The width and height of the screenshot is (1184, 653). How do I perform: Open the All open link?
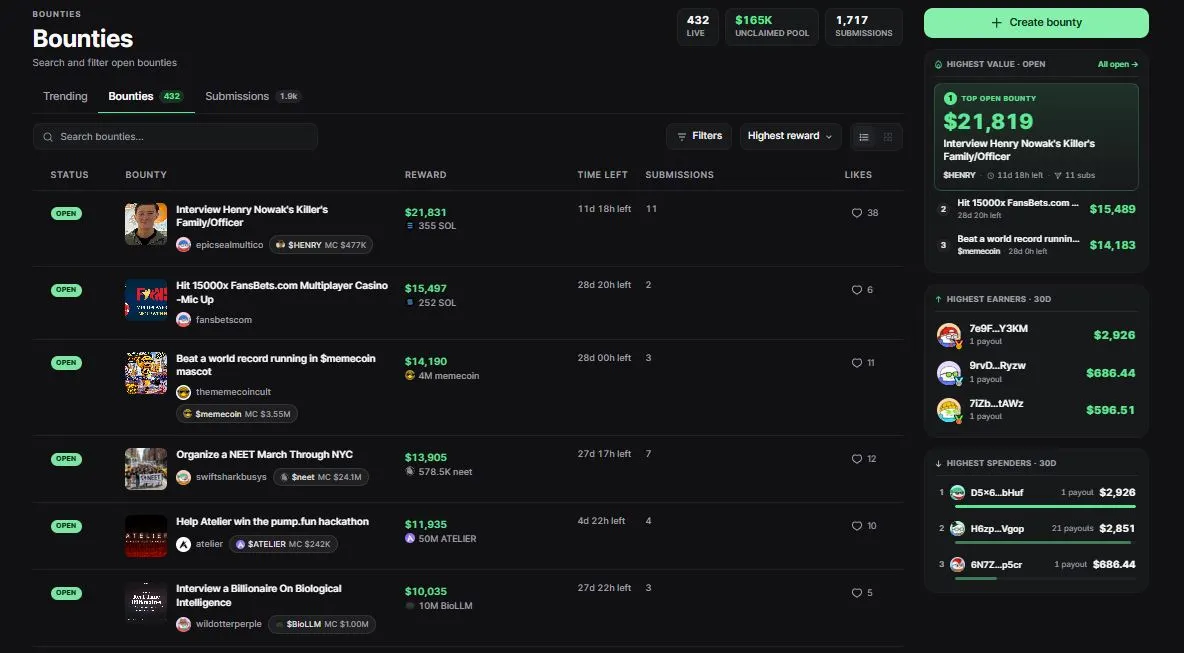1118,64
